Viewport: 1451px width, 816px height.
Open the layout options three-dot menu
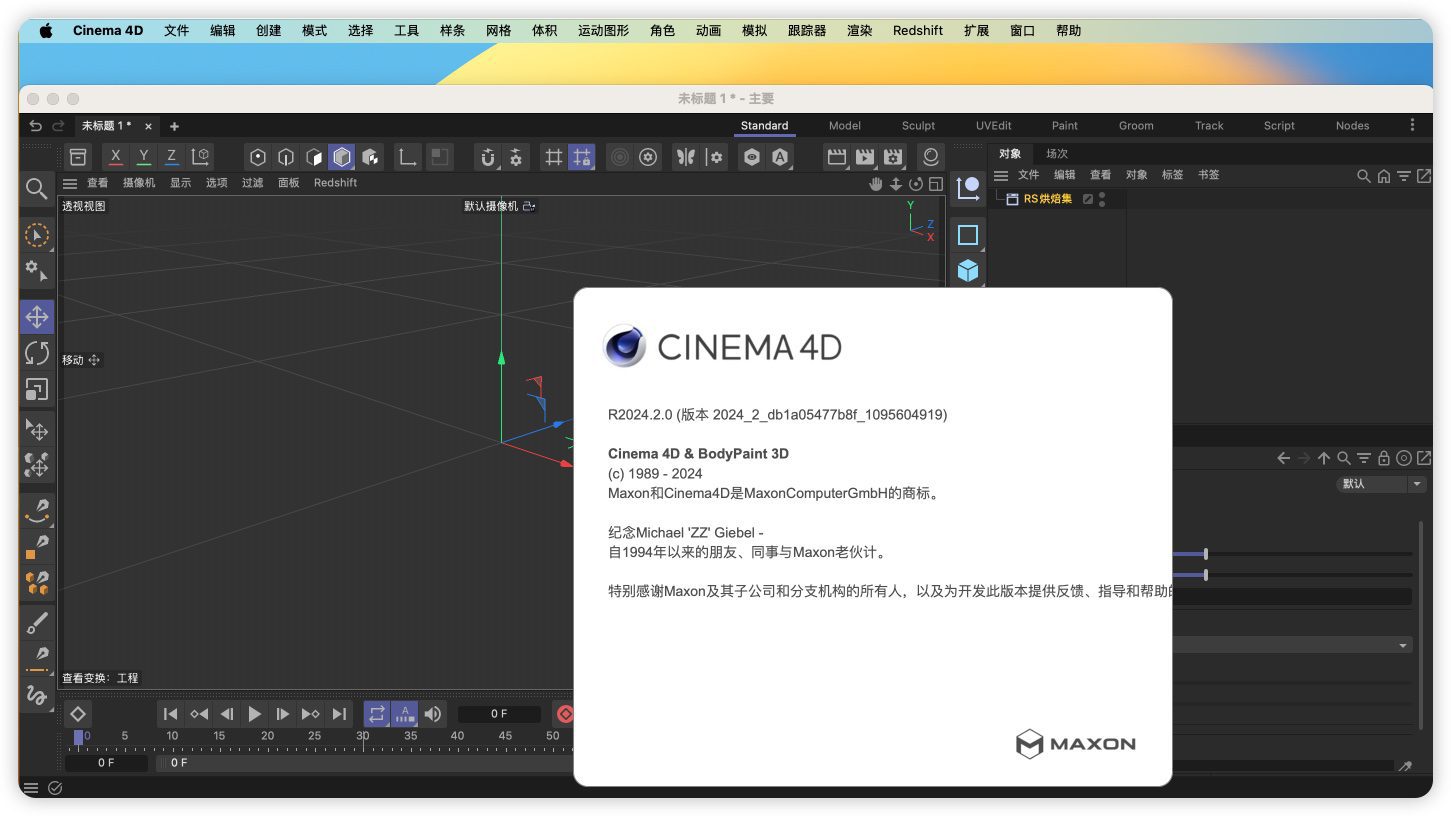point(1412,125)
